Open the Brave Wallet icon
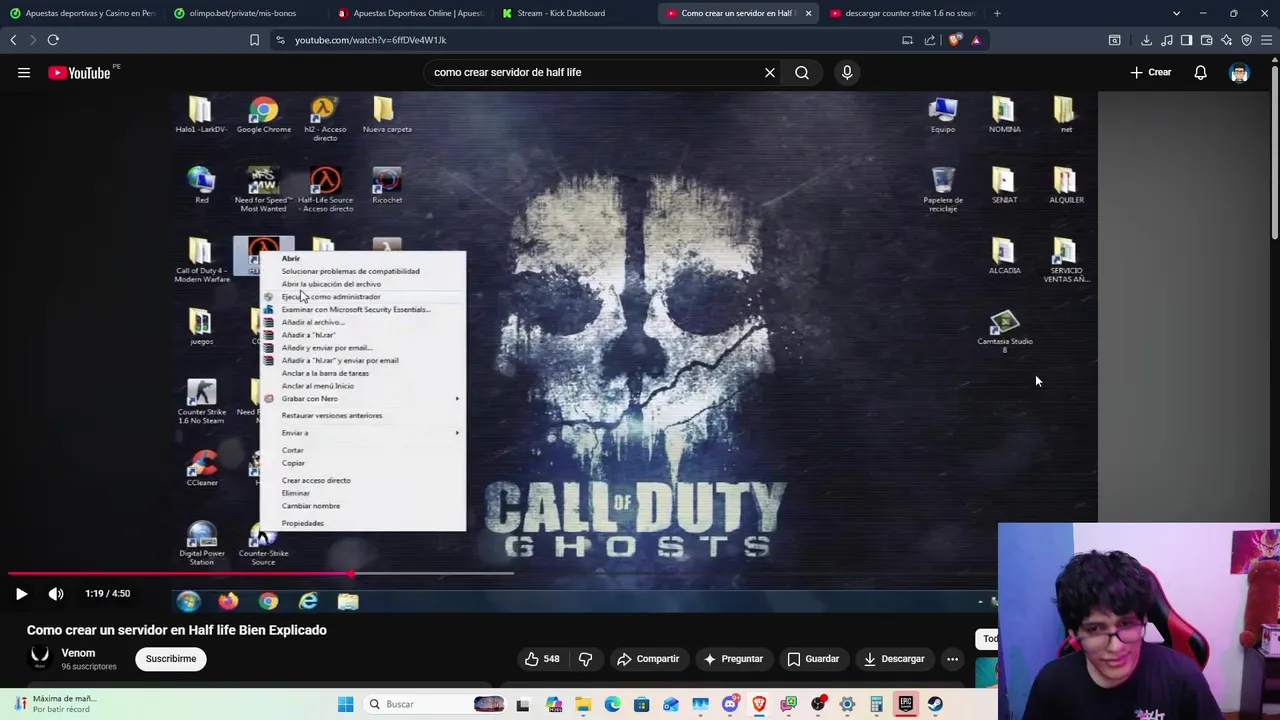Viewport: 1280px width, 720px height. [1206, 40]
